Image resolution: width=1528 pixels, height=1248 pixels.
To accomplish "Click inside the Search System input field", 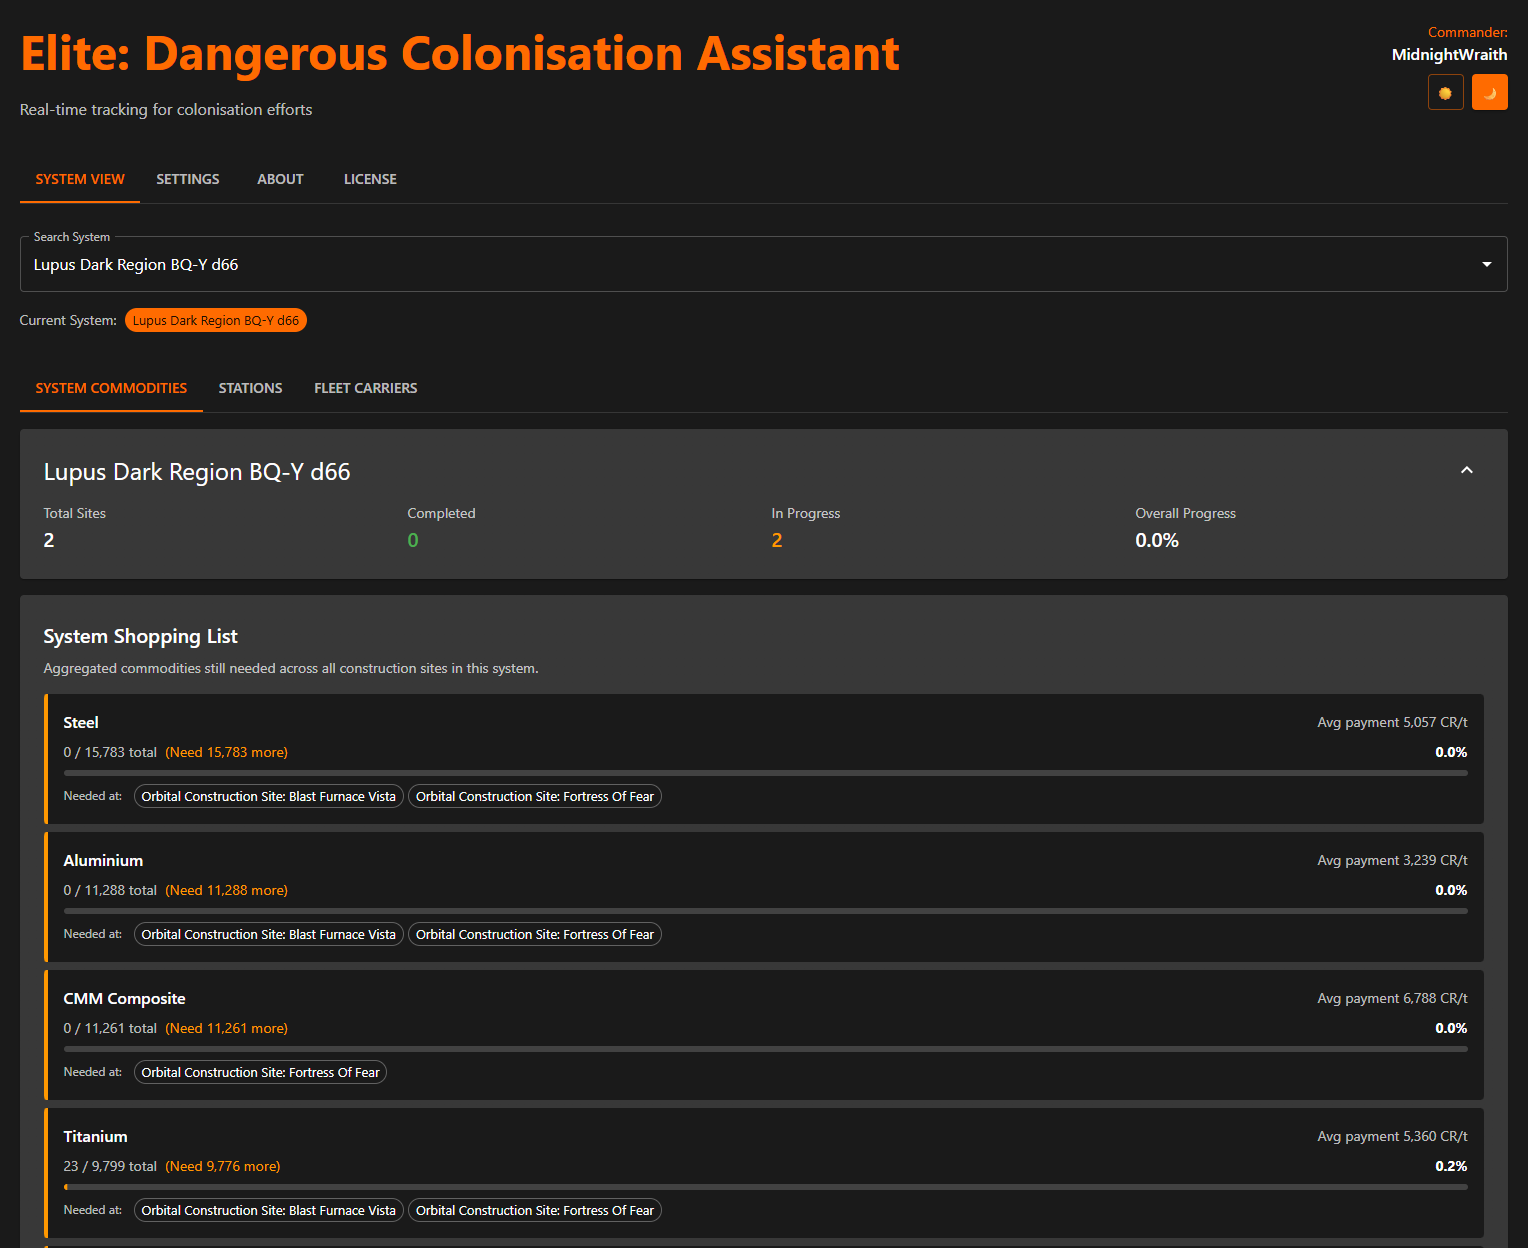I will 400,264.
